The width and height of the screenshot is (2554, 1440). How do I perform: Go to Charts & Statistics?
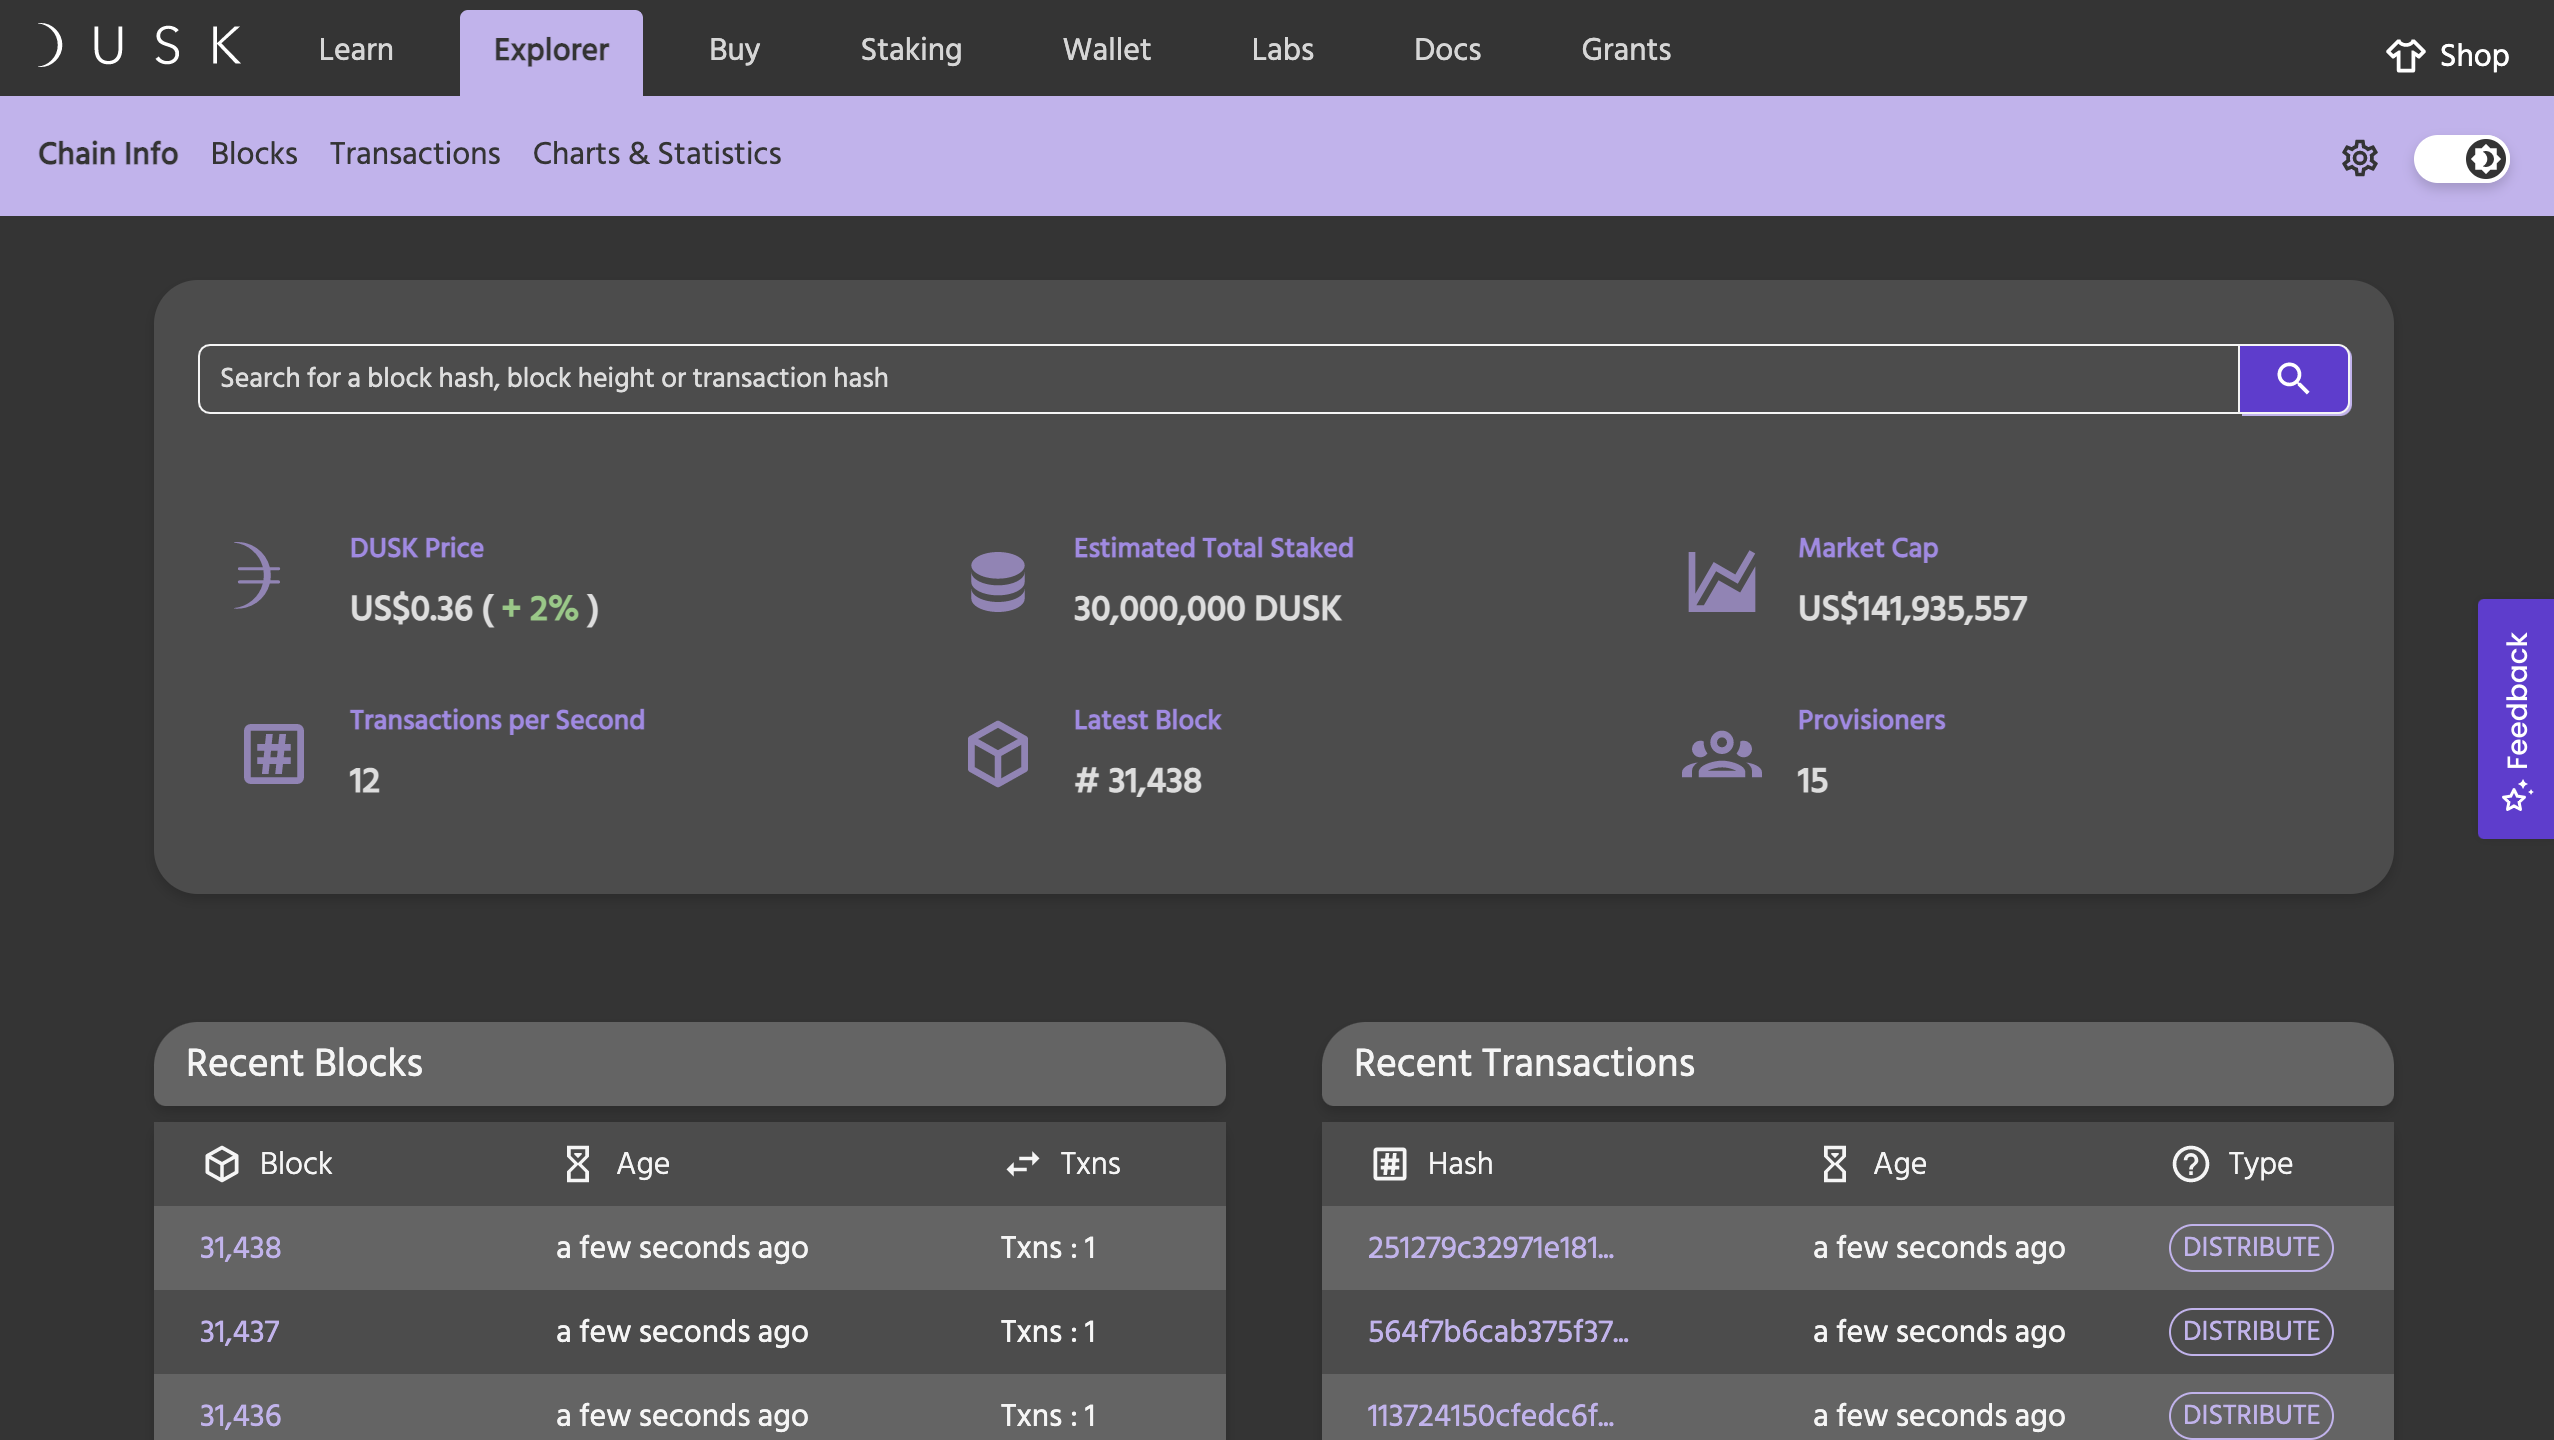(x=656, y=154)
